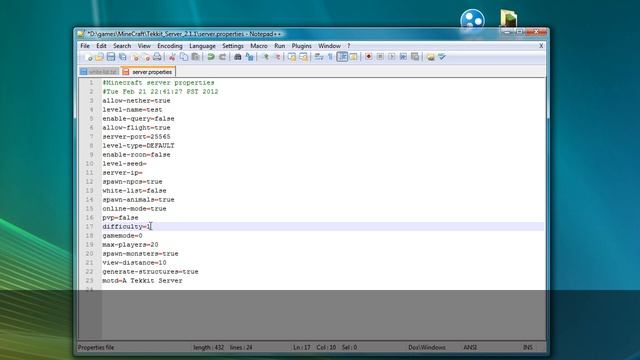640x360 pixels.
Task: Save the file with the floppy disk icon
Action: coord(111,57)
